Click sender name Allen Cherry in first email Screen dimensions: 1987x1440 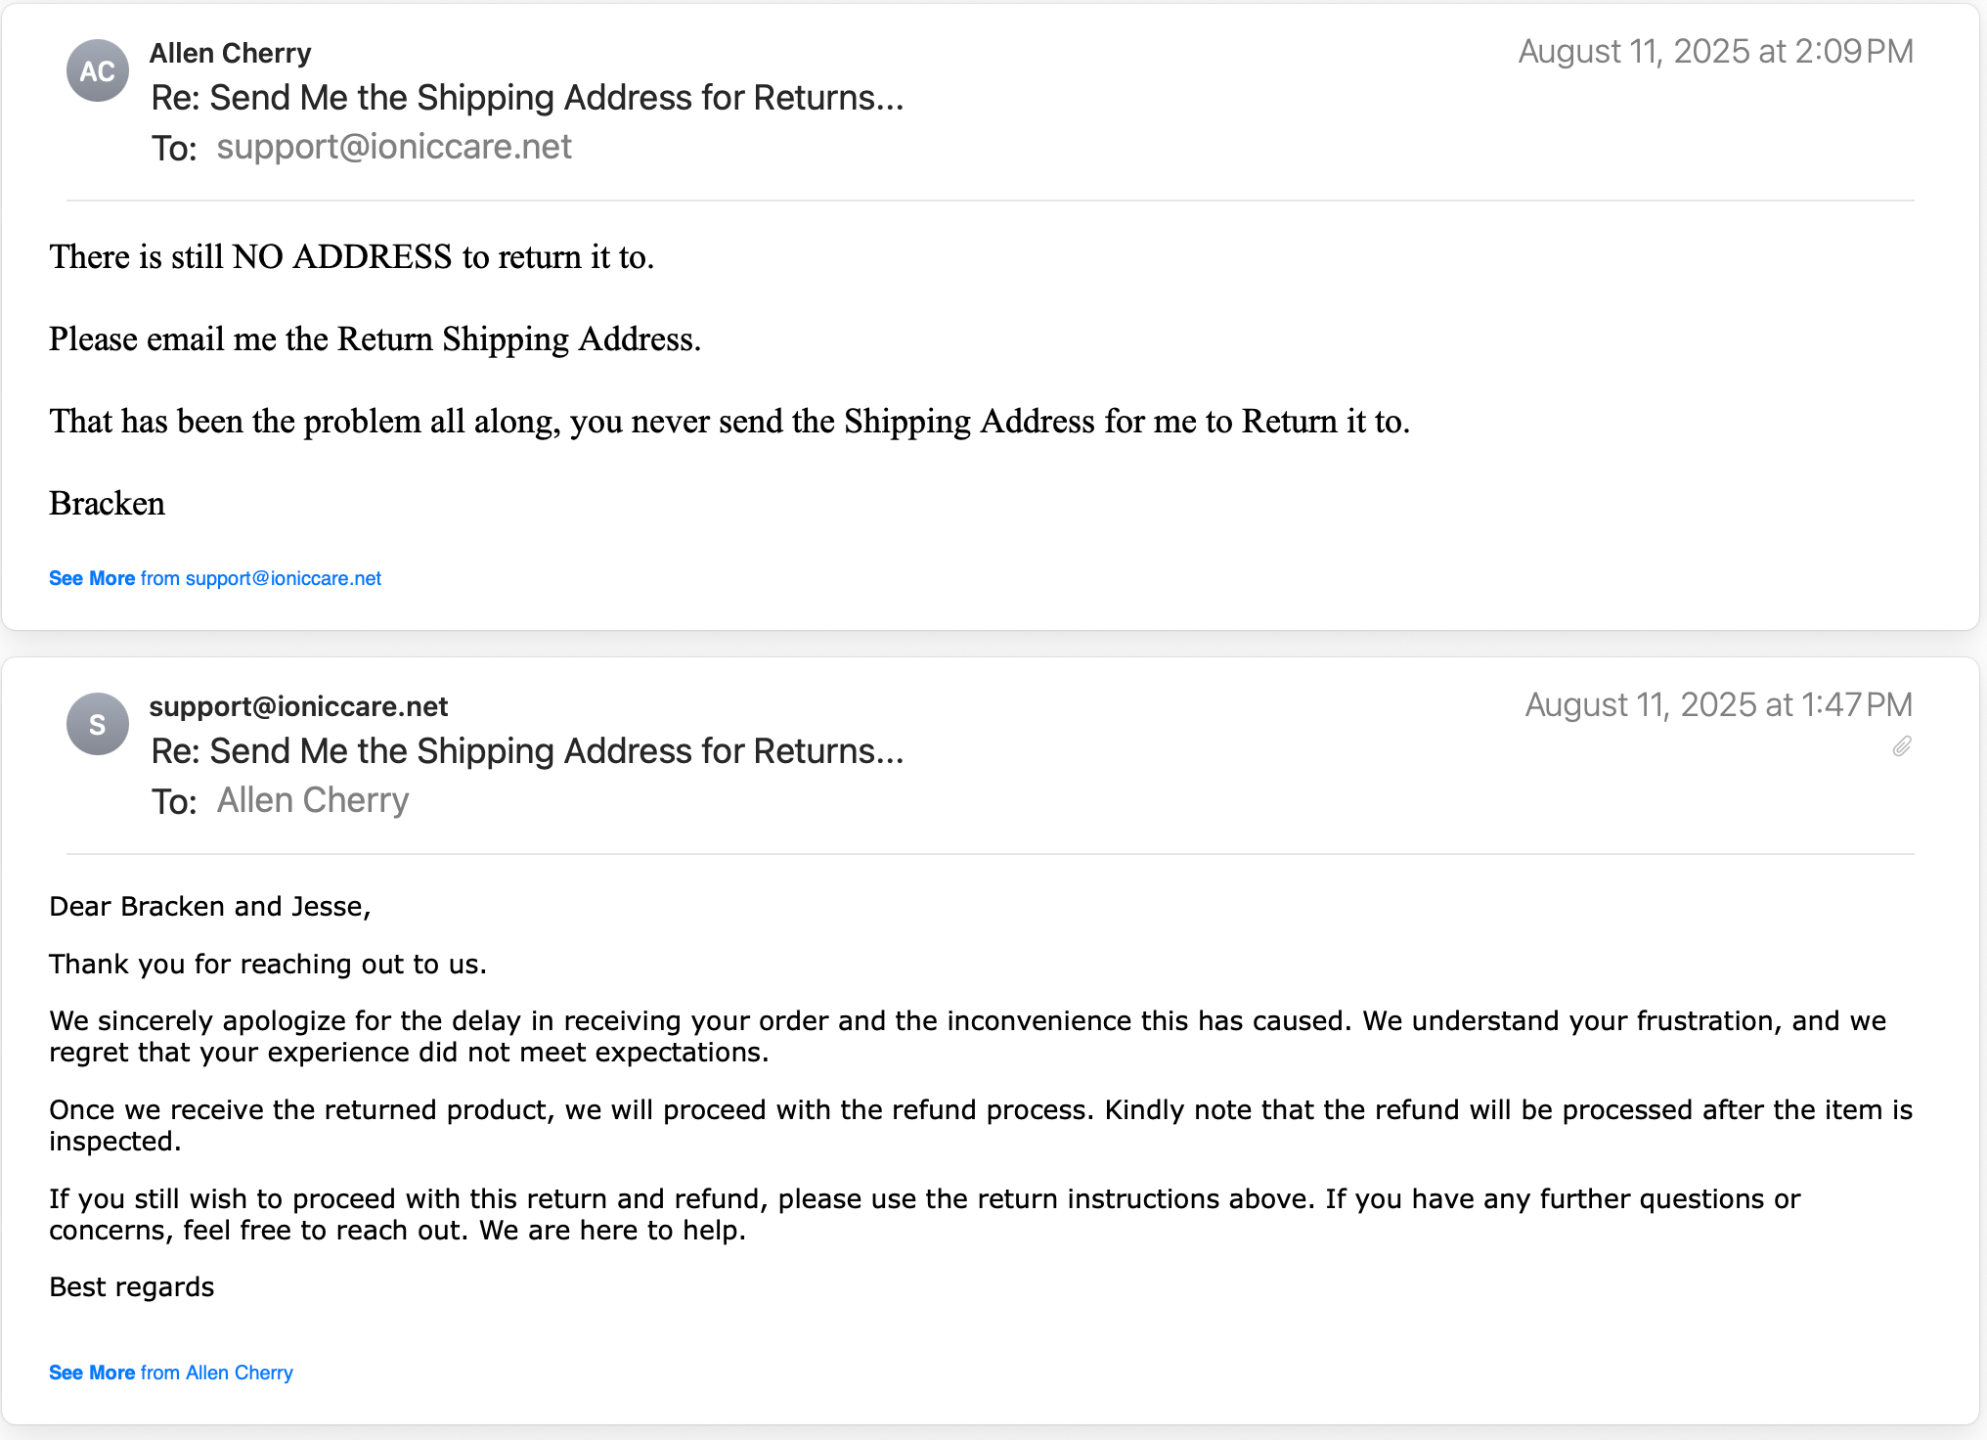(x=230, y=53)
